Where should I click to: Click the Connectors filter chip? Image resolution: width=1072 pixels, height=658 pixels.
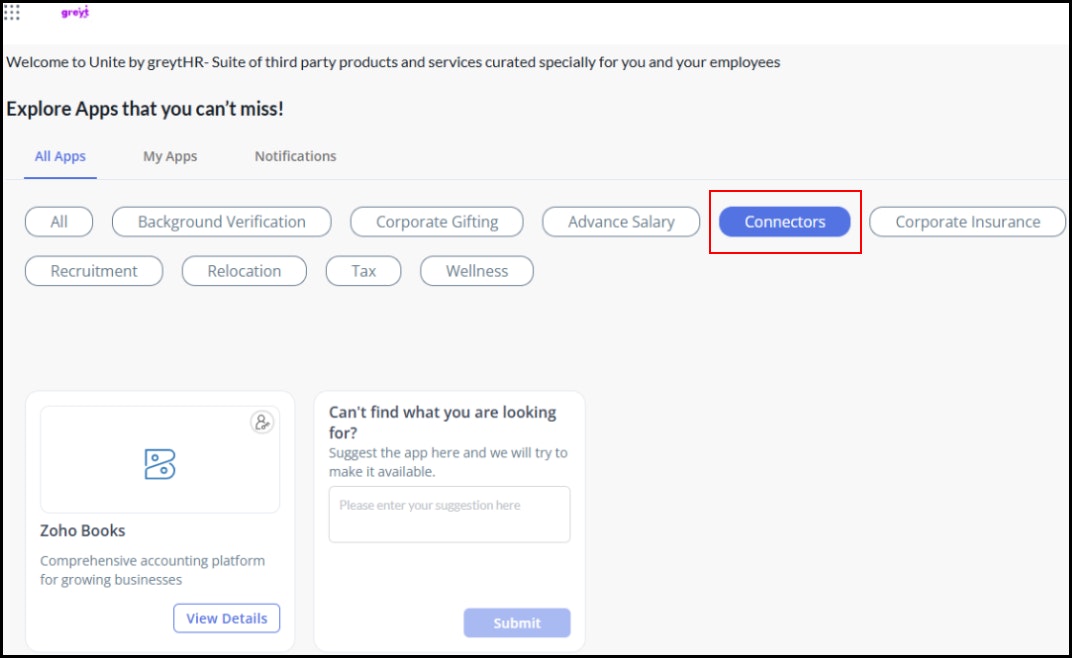[785, 222]
